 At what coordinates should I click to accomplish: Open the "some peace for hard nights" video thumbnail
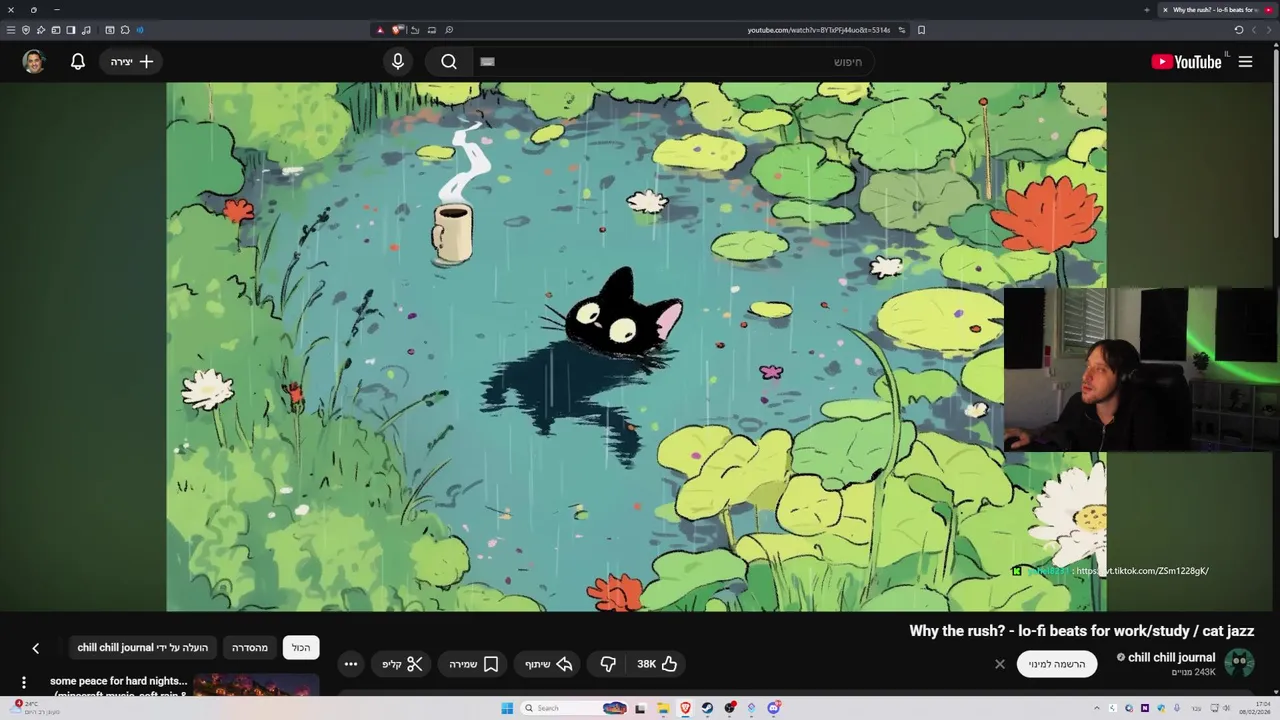click(x=256, y=686)
